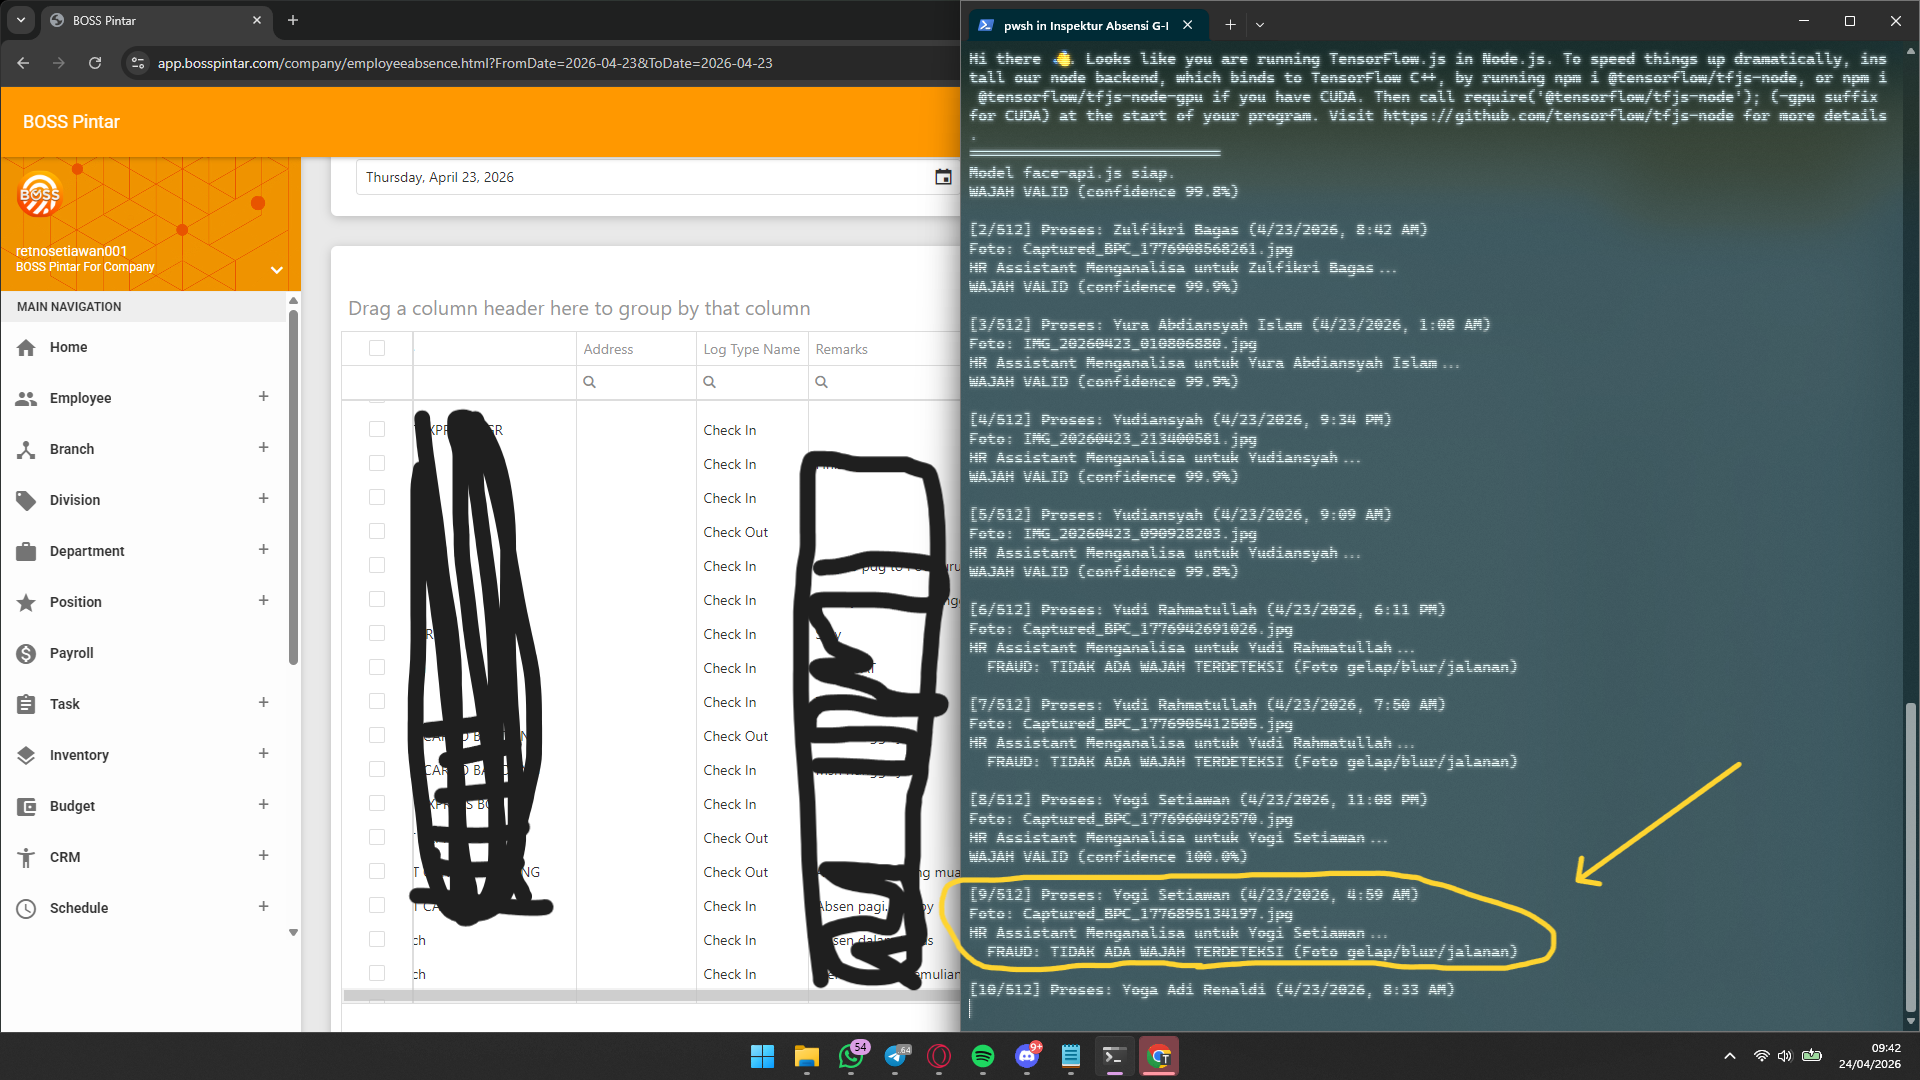The image size is (1920, 1080).
Task: Click the Remarks column search icon
Action: coord(822,382)
